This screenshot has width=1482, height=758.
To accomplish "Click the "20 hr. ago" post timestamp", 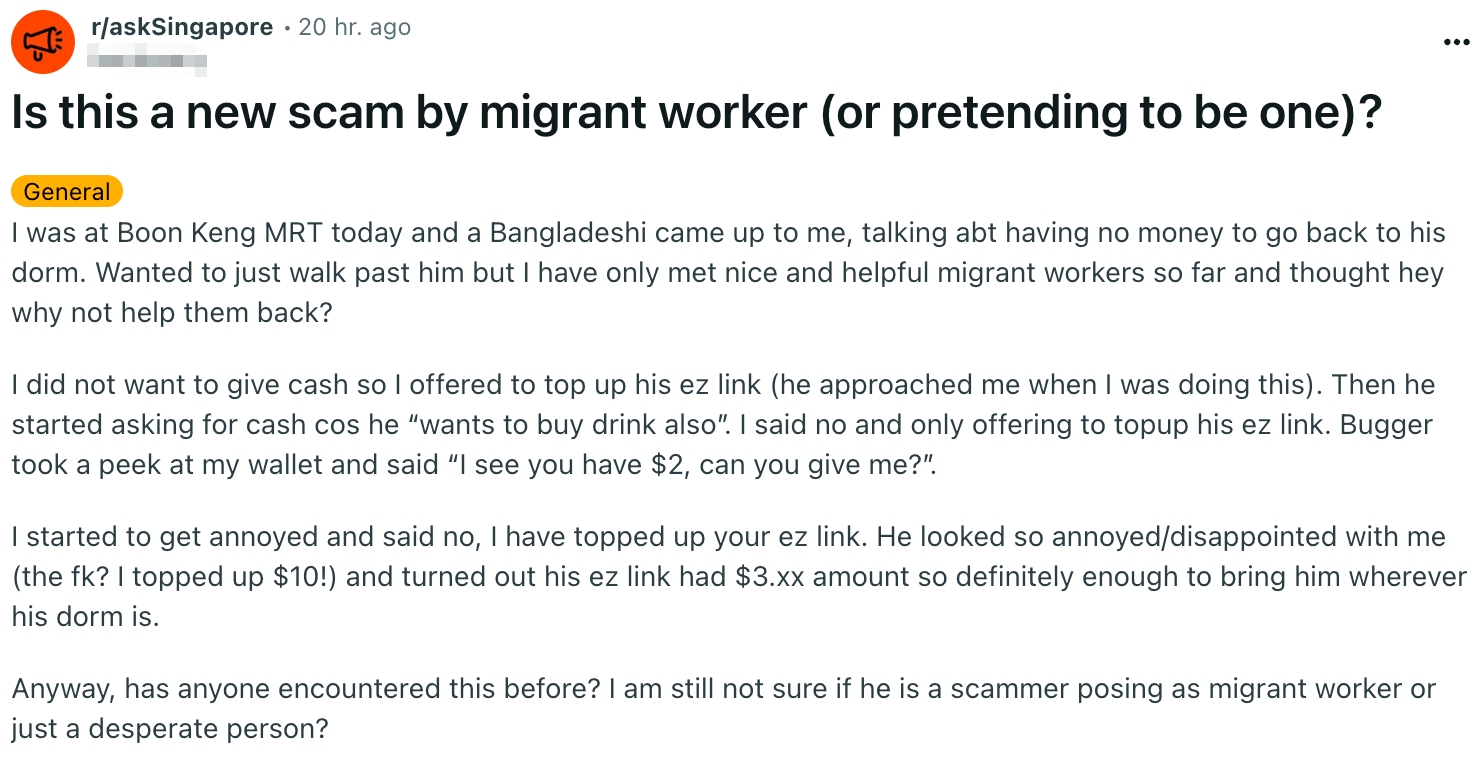I will [355, 28].
